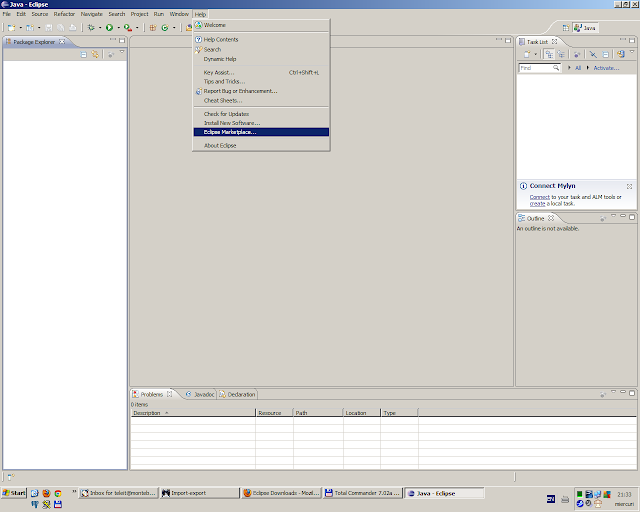Click the Print toolbar icon
The height and width of the screenshot is (512, 640).
(73, 28)
